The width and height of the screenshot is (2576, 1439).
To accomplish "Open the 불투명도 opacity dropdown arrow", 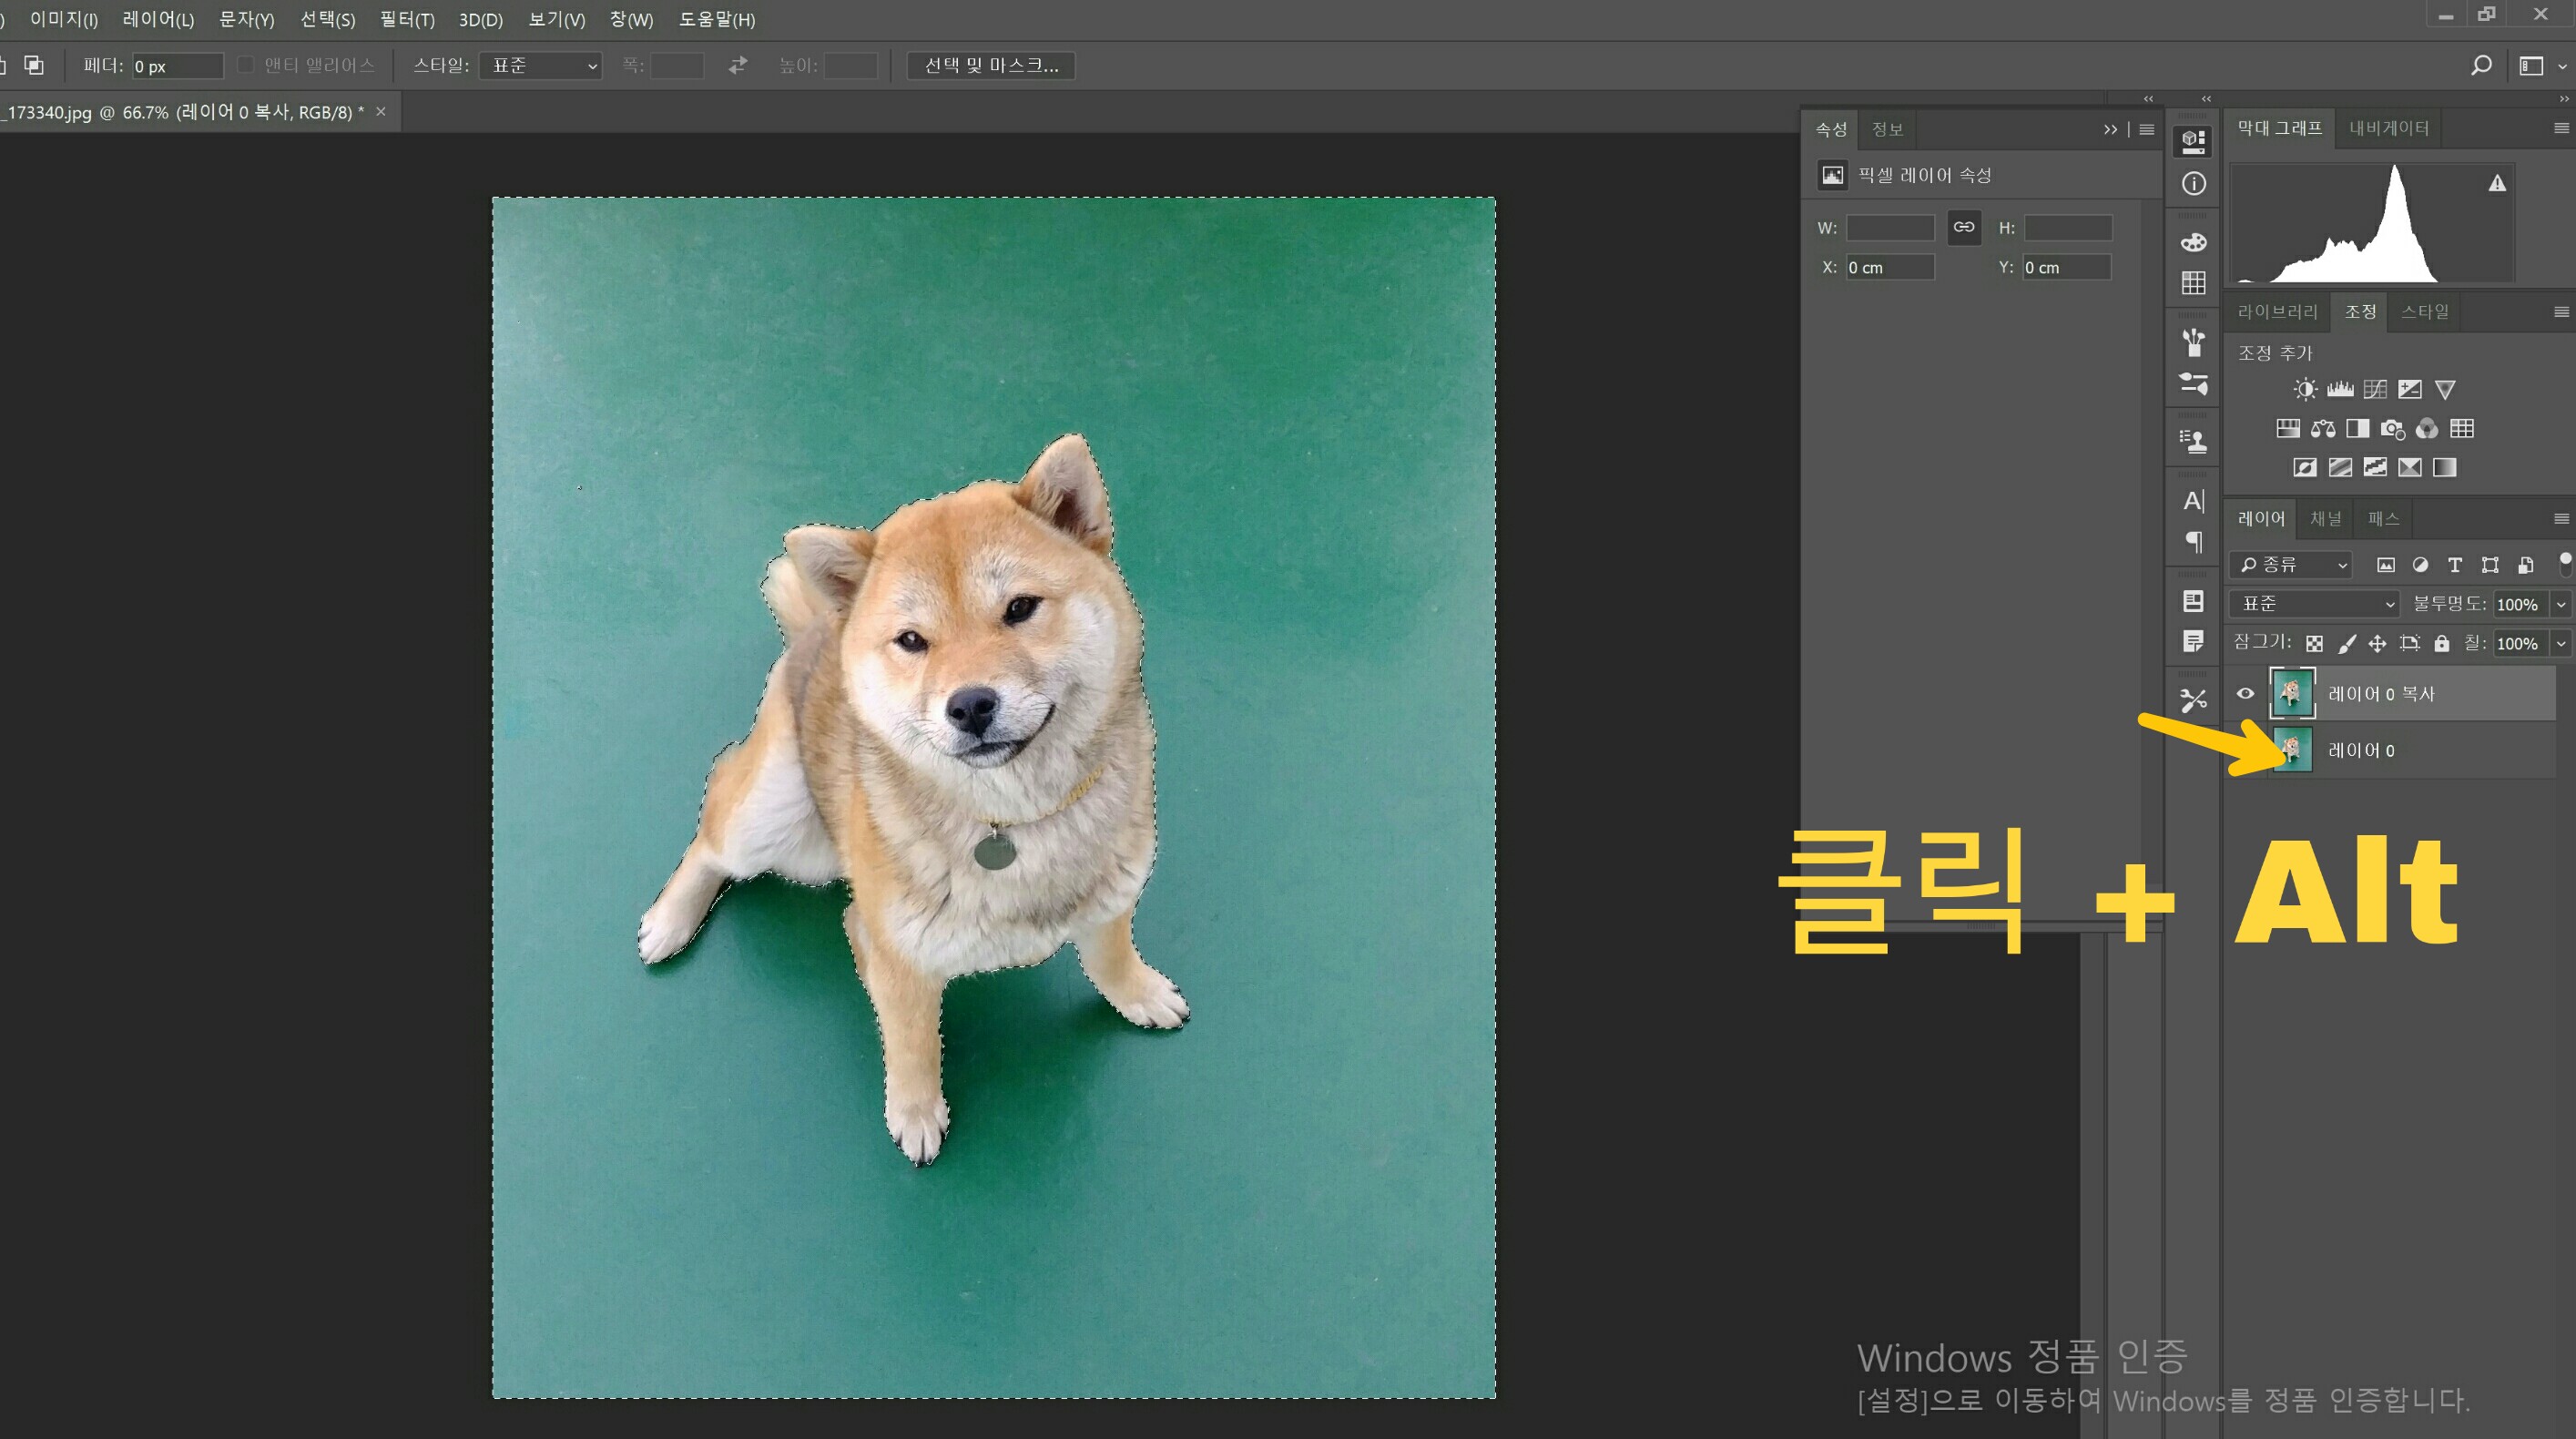I will (2561, 604).
